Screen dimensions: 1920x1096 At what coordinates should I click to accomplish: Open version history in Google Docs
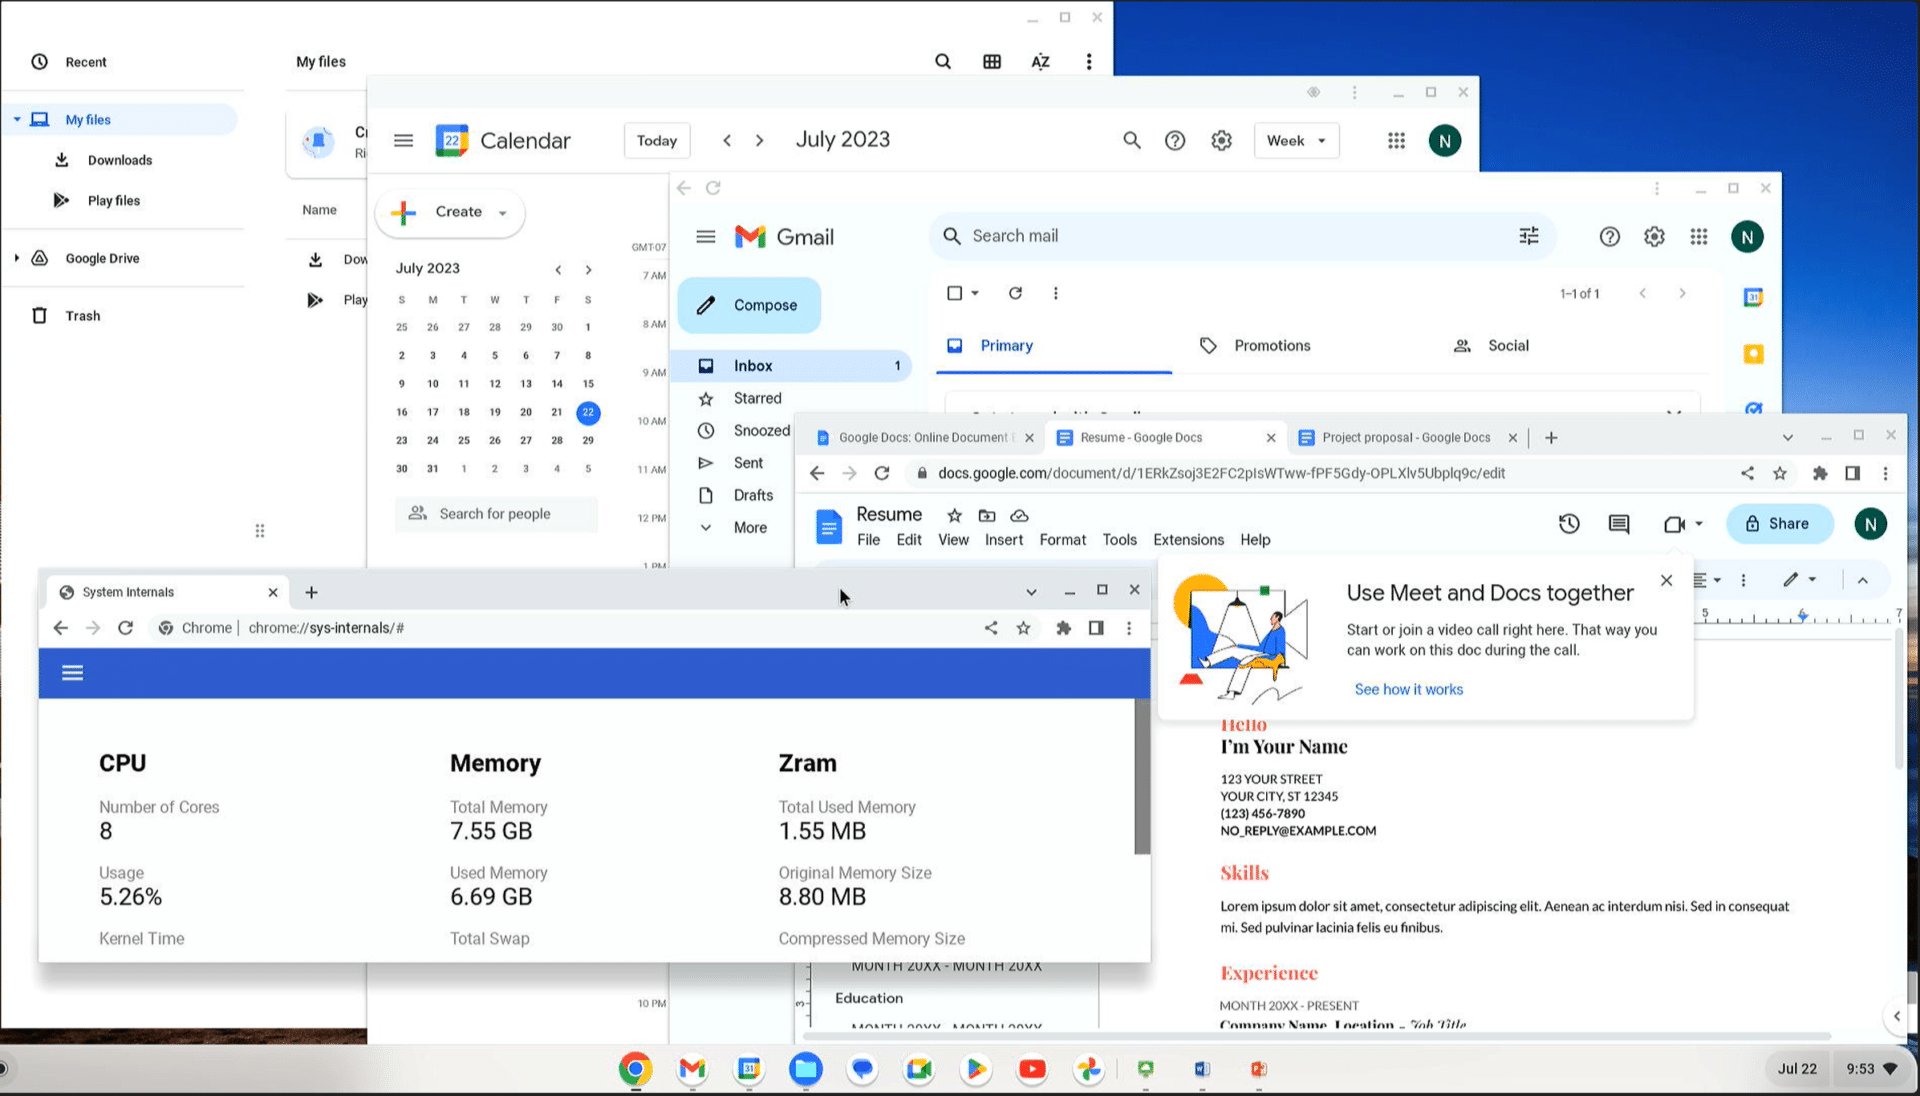tap(1569, 524)
